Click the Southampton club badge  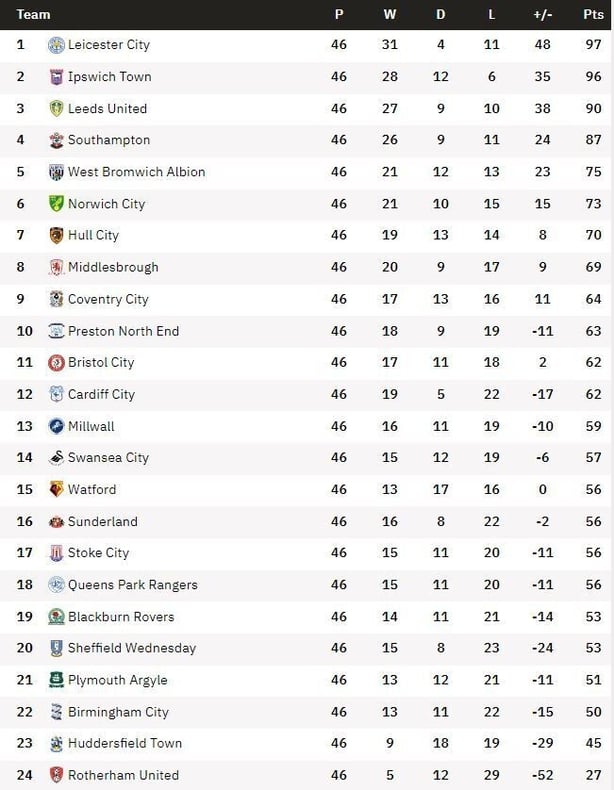pyautogui.click(x=56, y=140)
